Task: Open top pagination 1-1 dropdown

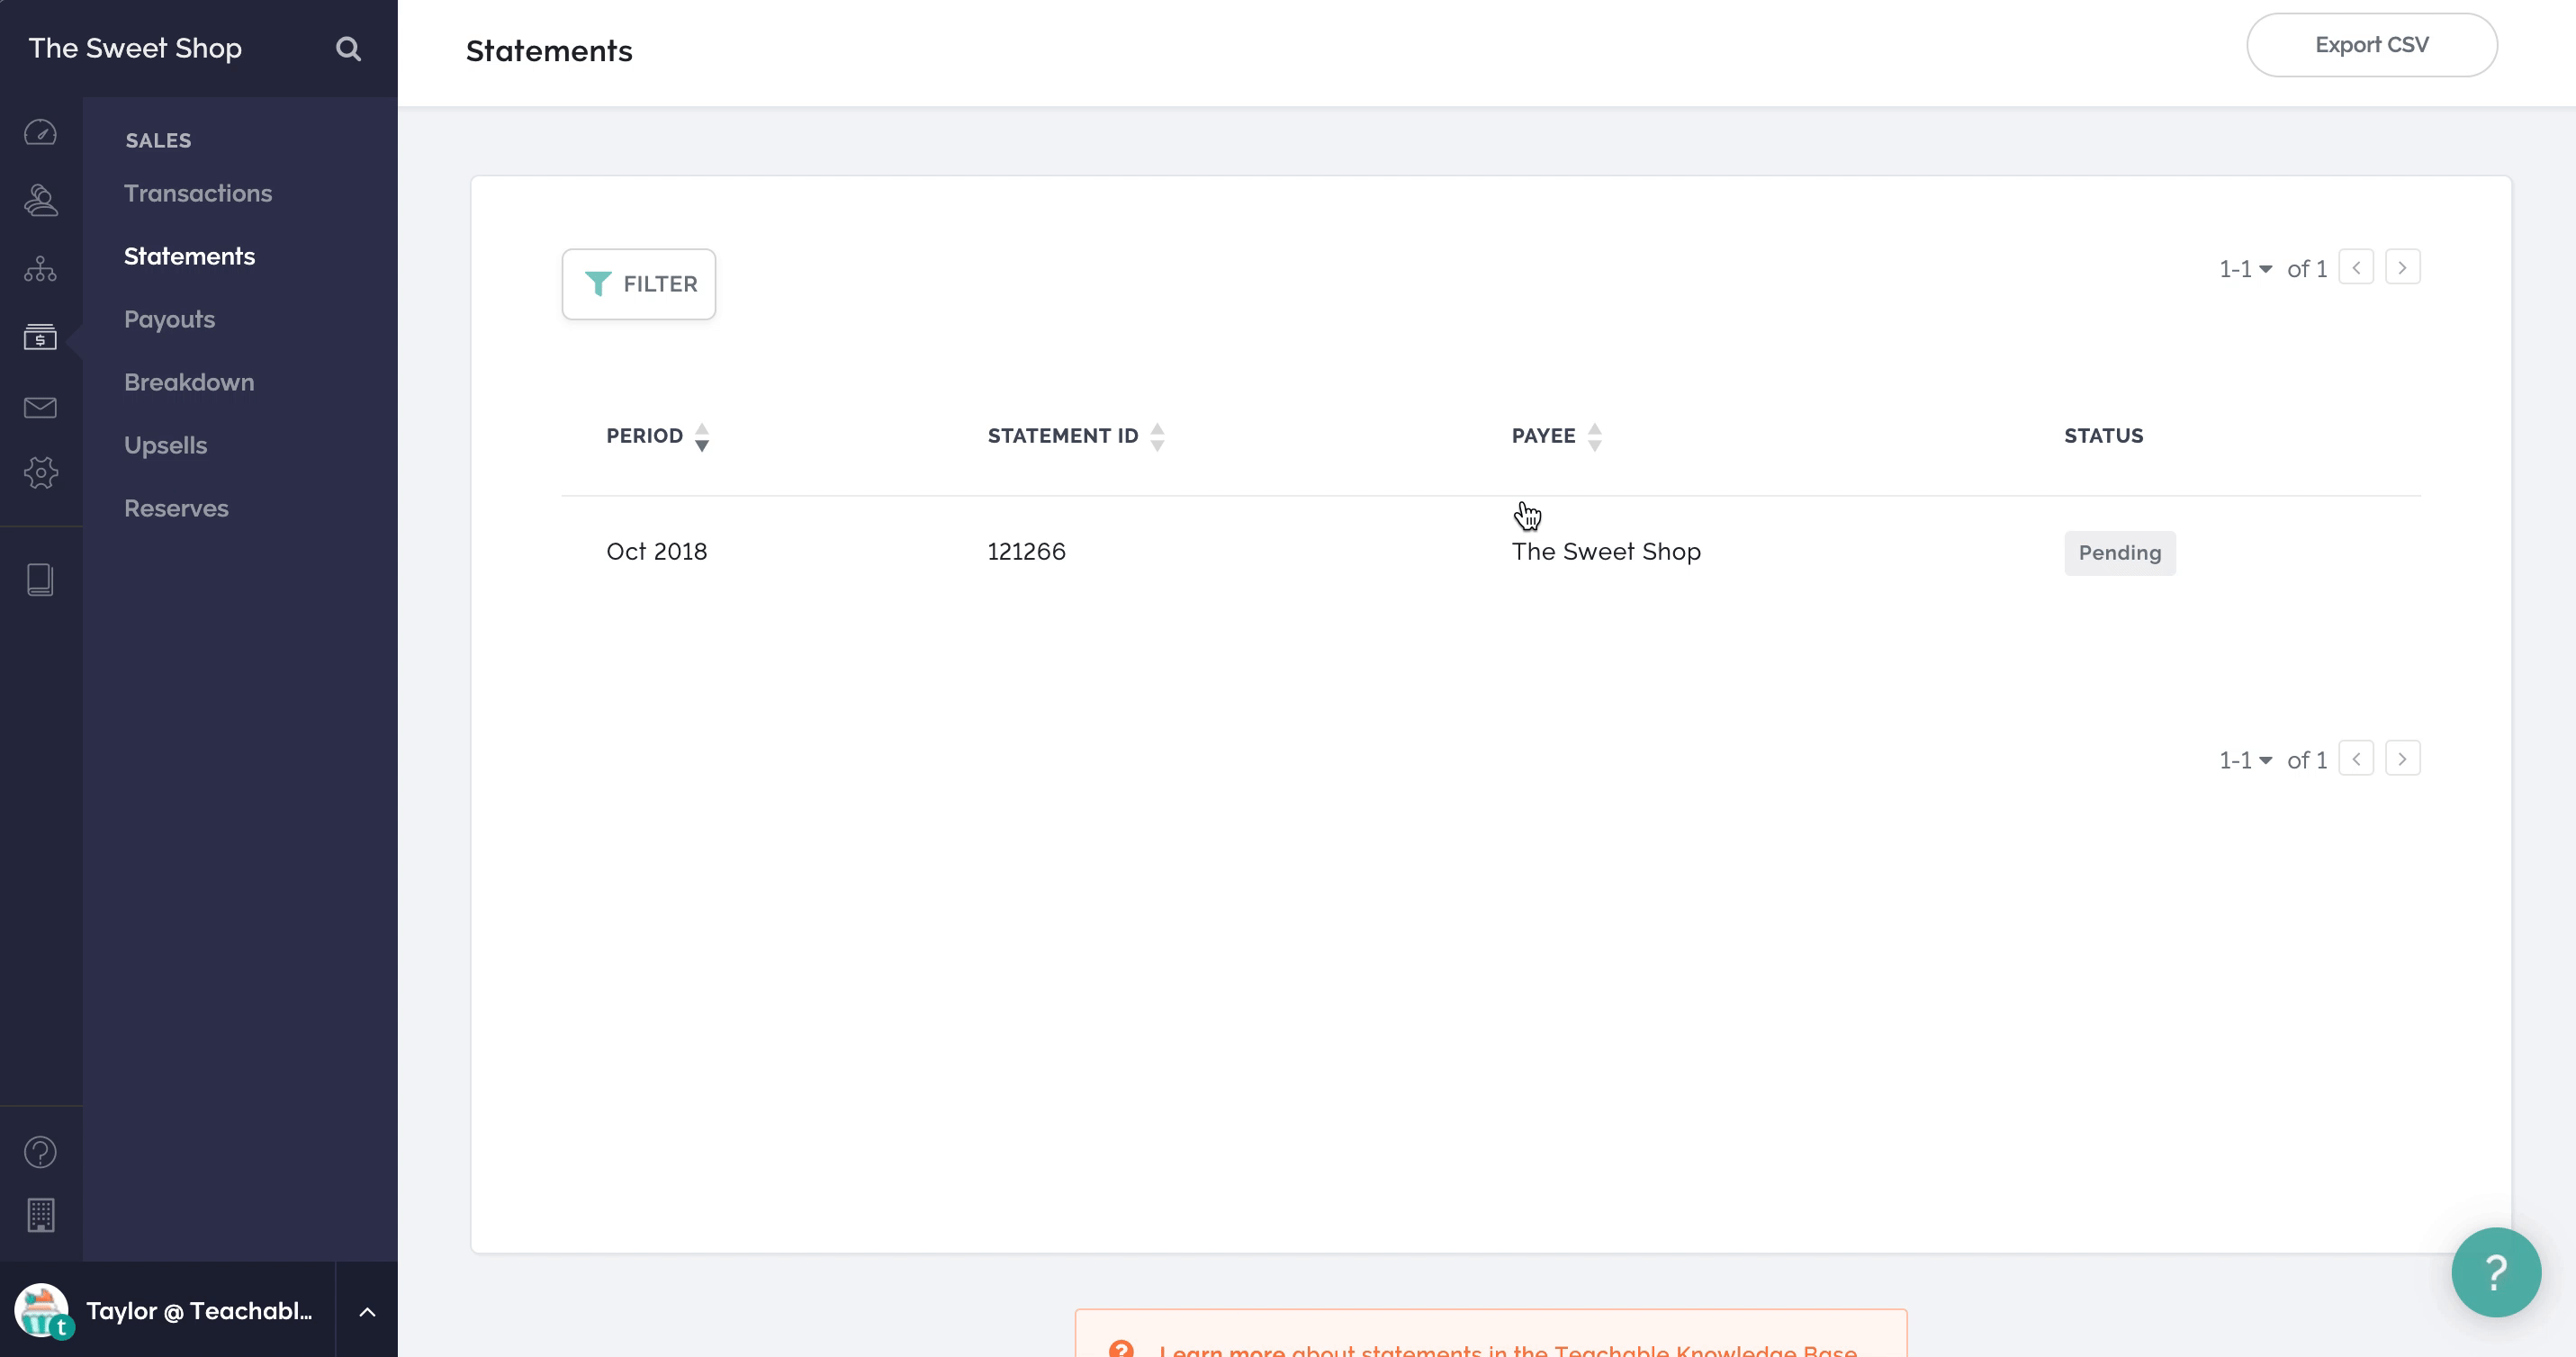Action: pos(2245,269)
